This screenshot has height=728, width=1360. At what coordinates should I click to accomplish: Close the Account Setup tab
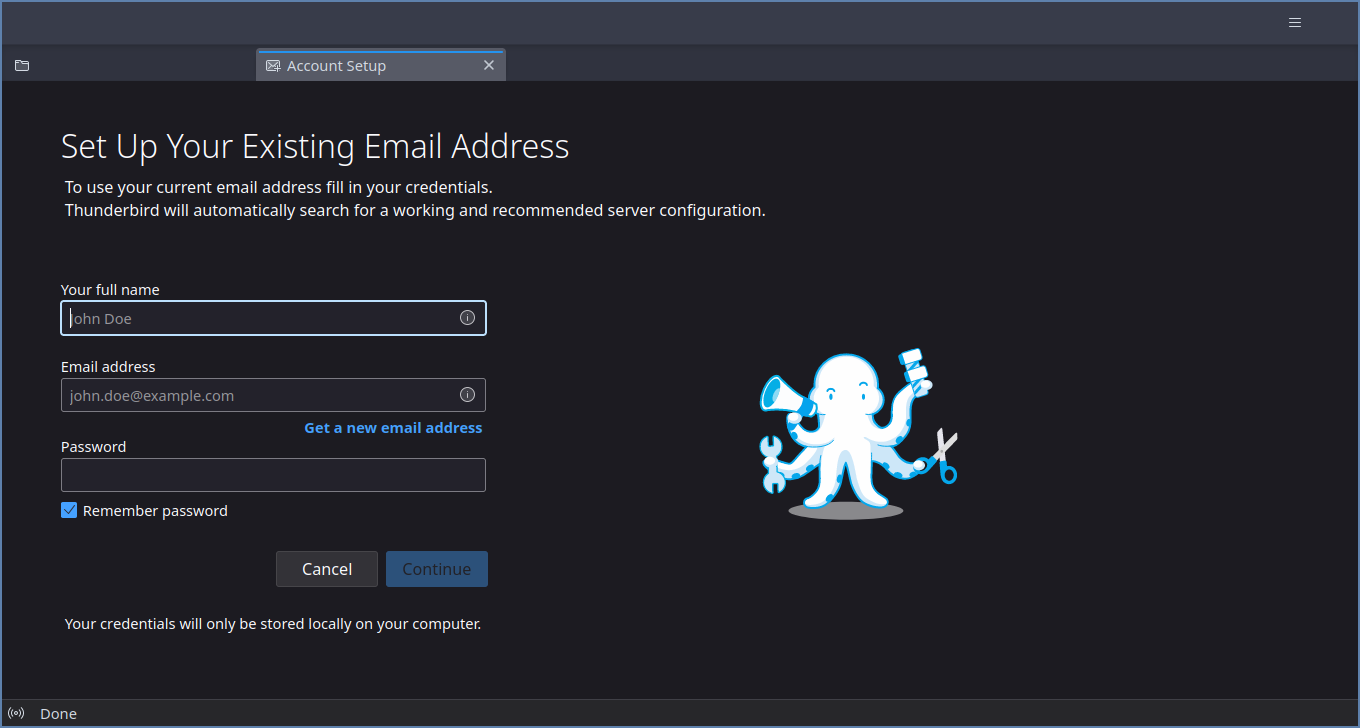tap(489, 65)
